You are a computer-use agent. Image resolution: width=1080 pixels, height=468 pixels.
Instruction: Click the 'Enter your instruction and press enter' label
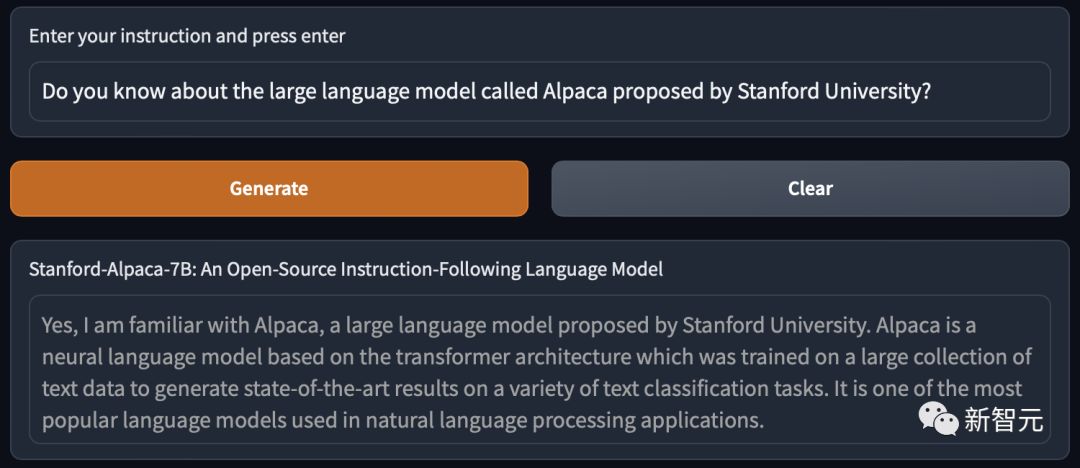pos(187,36)
